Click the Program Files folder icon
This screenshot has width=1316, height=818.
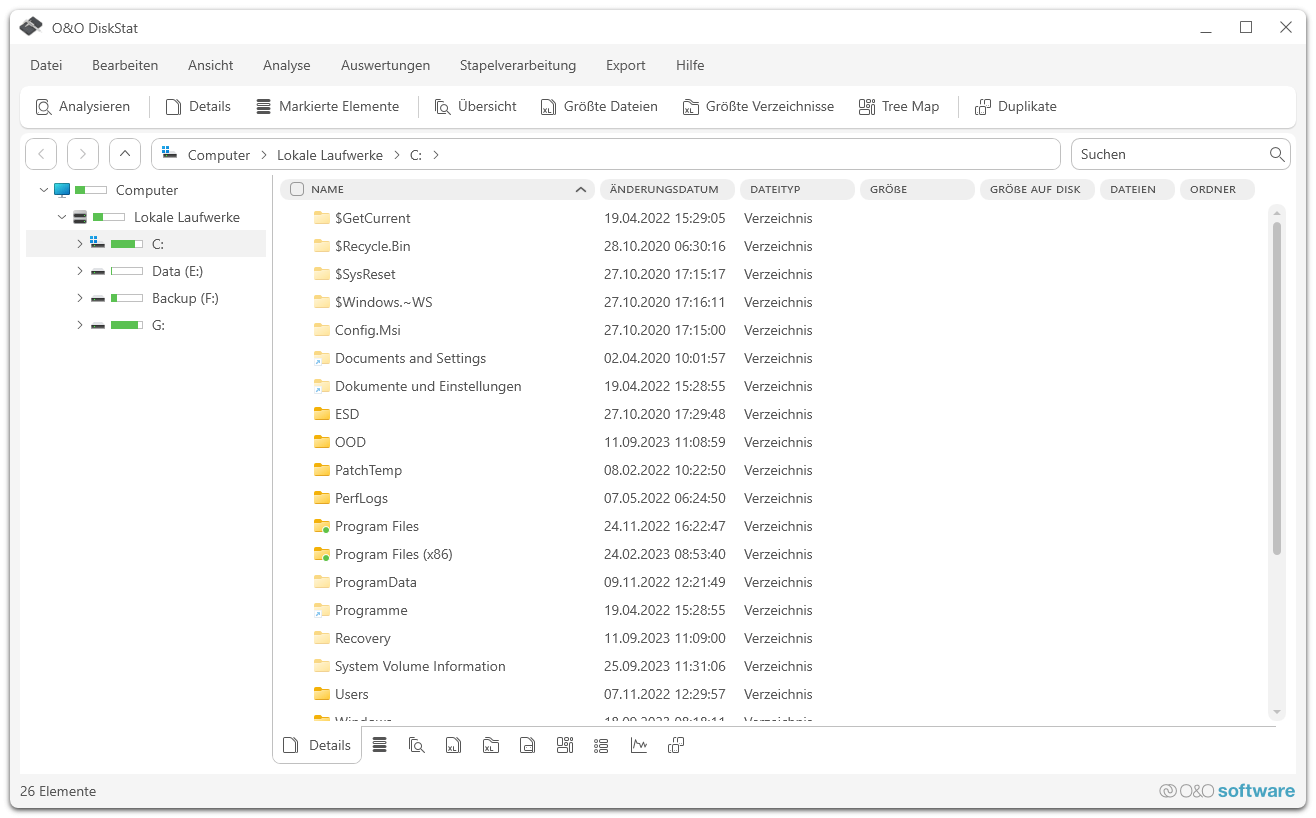pos(321,526)
